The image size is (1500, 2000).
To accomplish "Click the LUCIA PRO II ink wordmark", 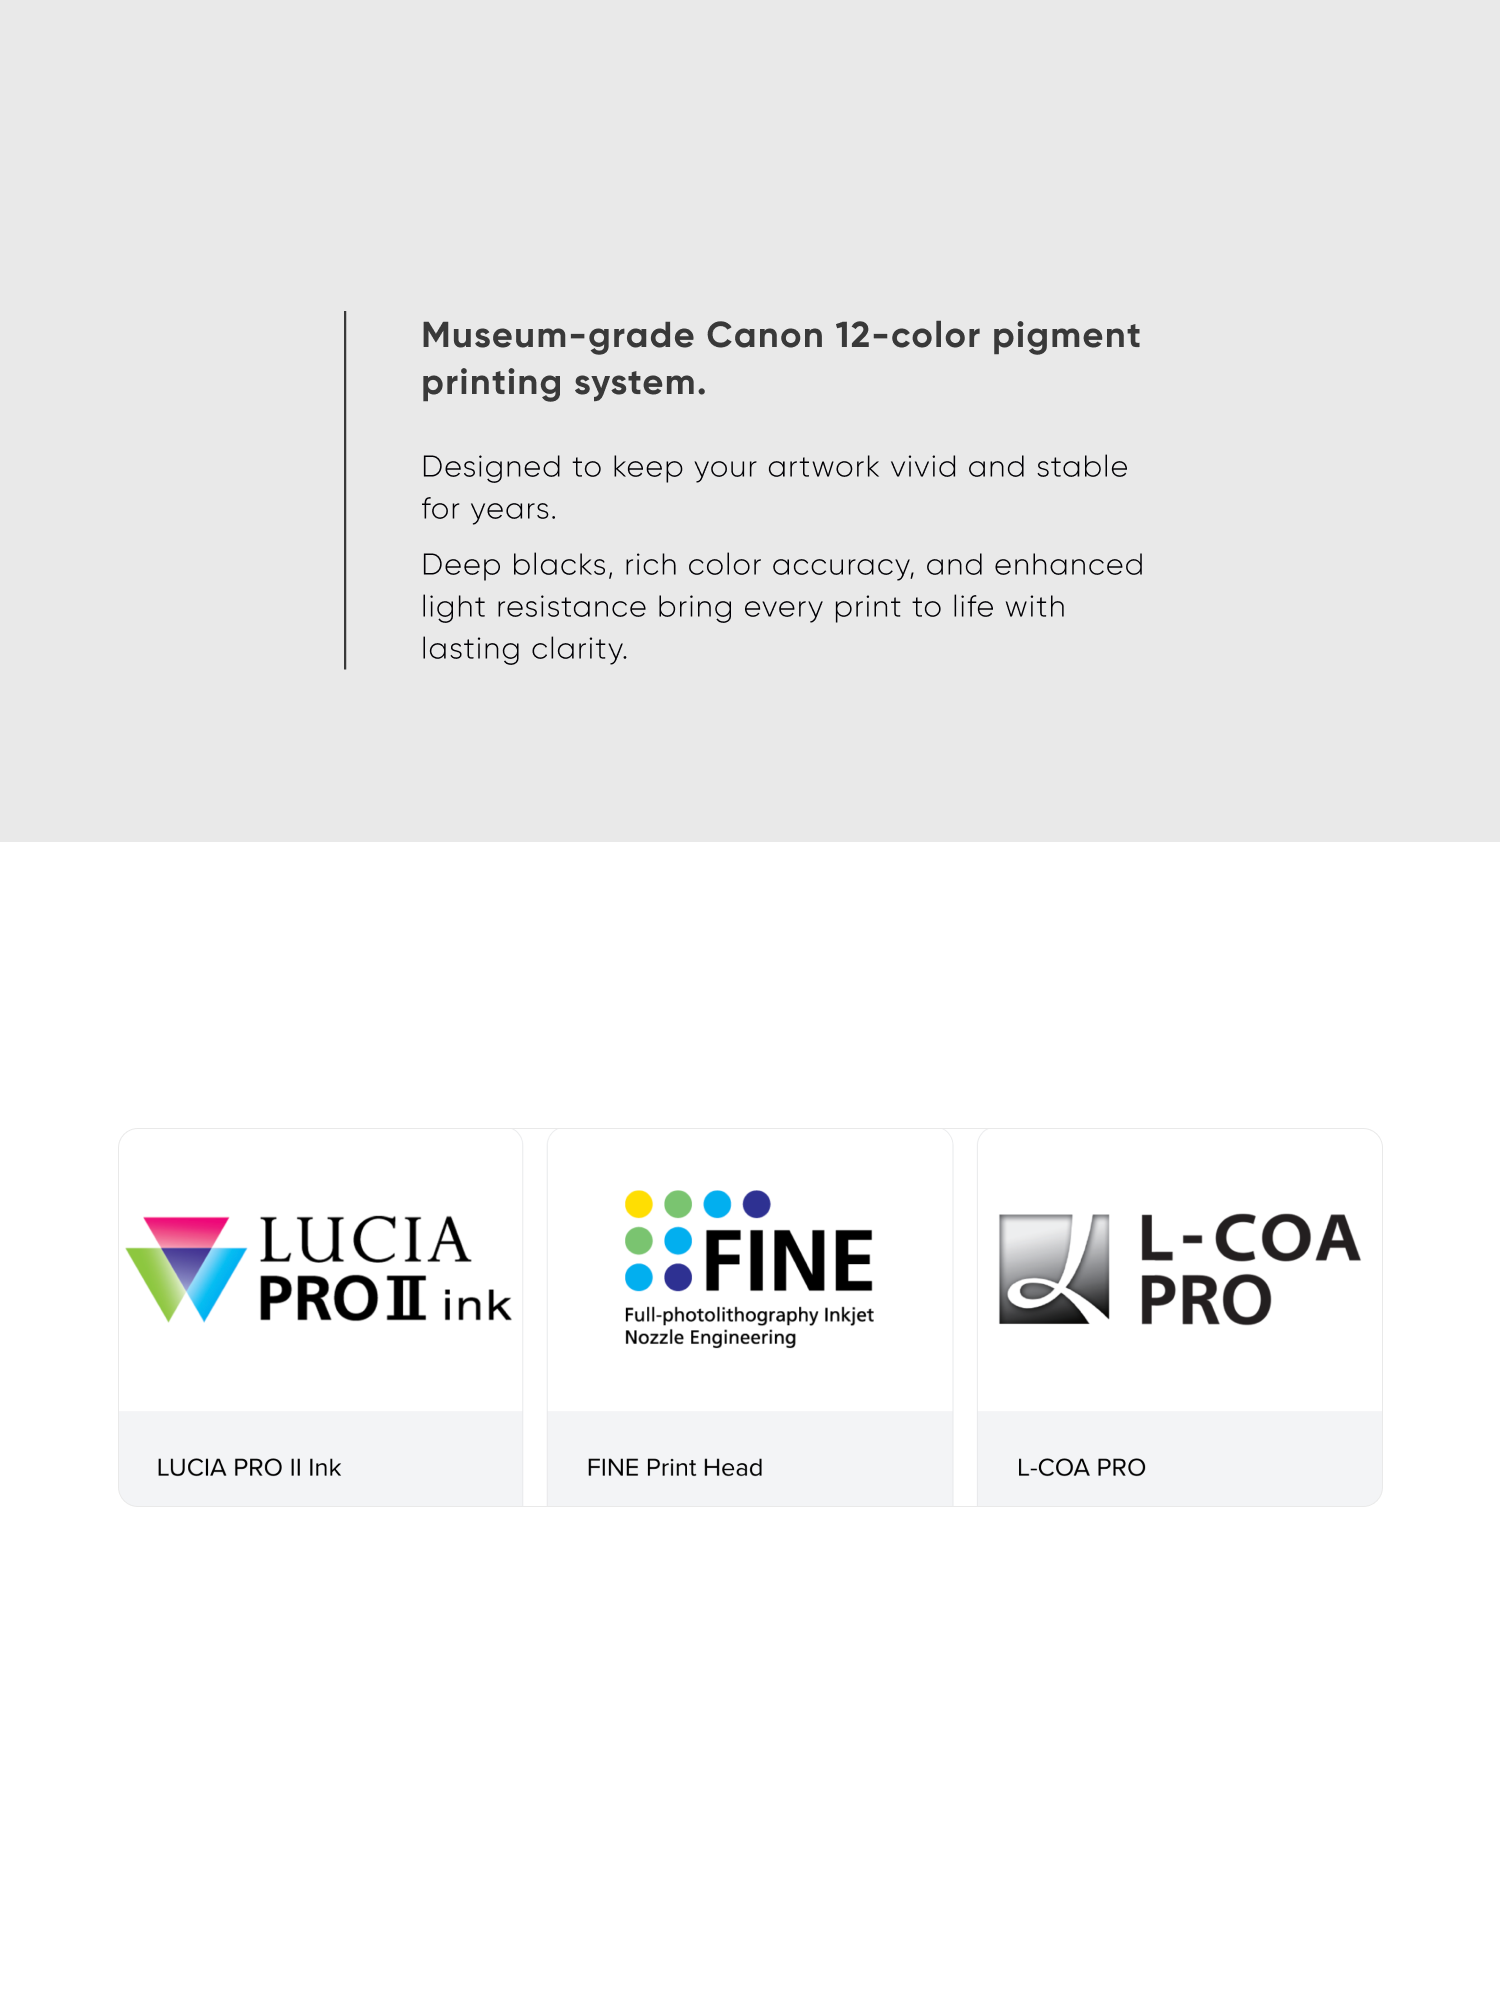I will coord(385,1269).
